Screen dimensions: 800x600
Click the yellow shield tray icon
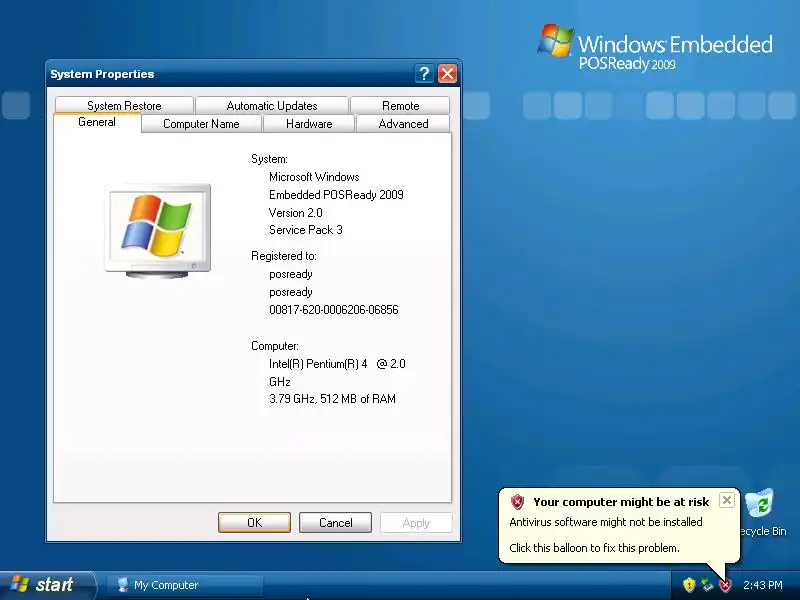689,585
